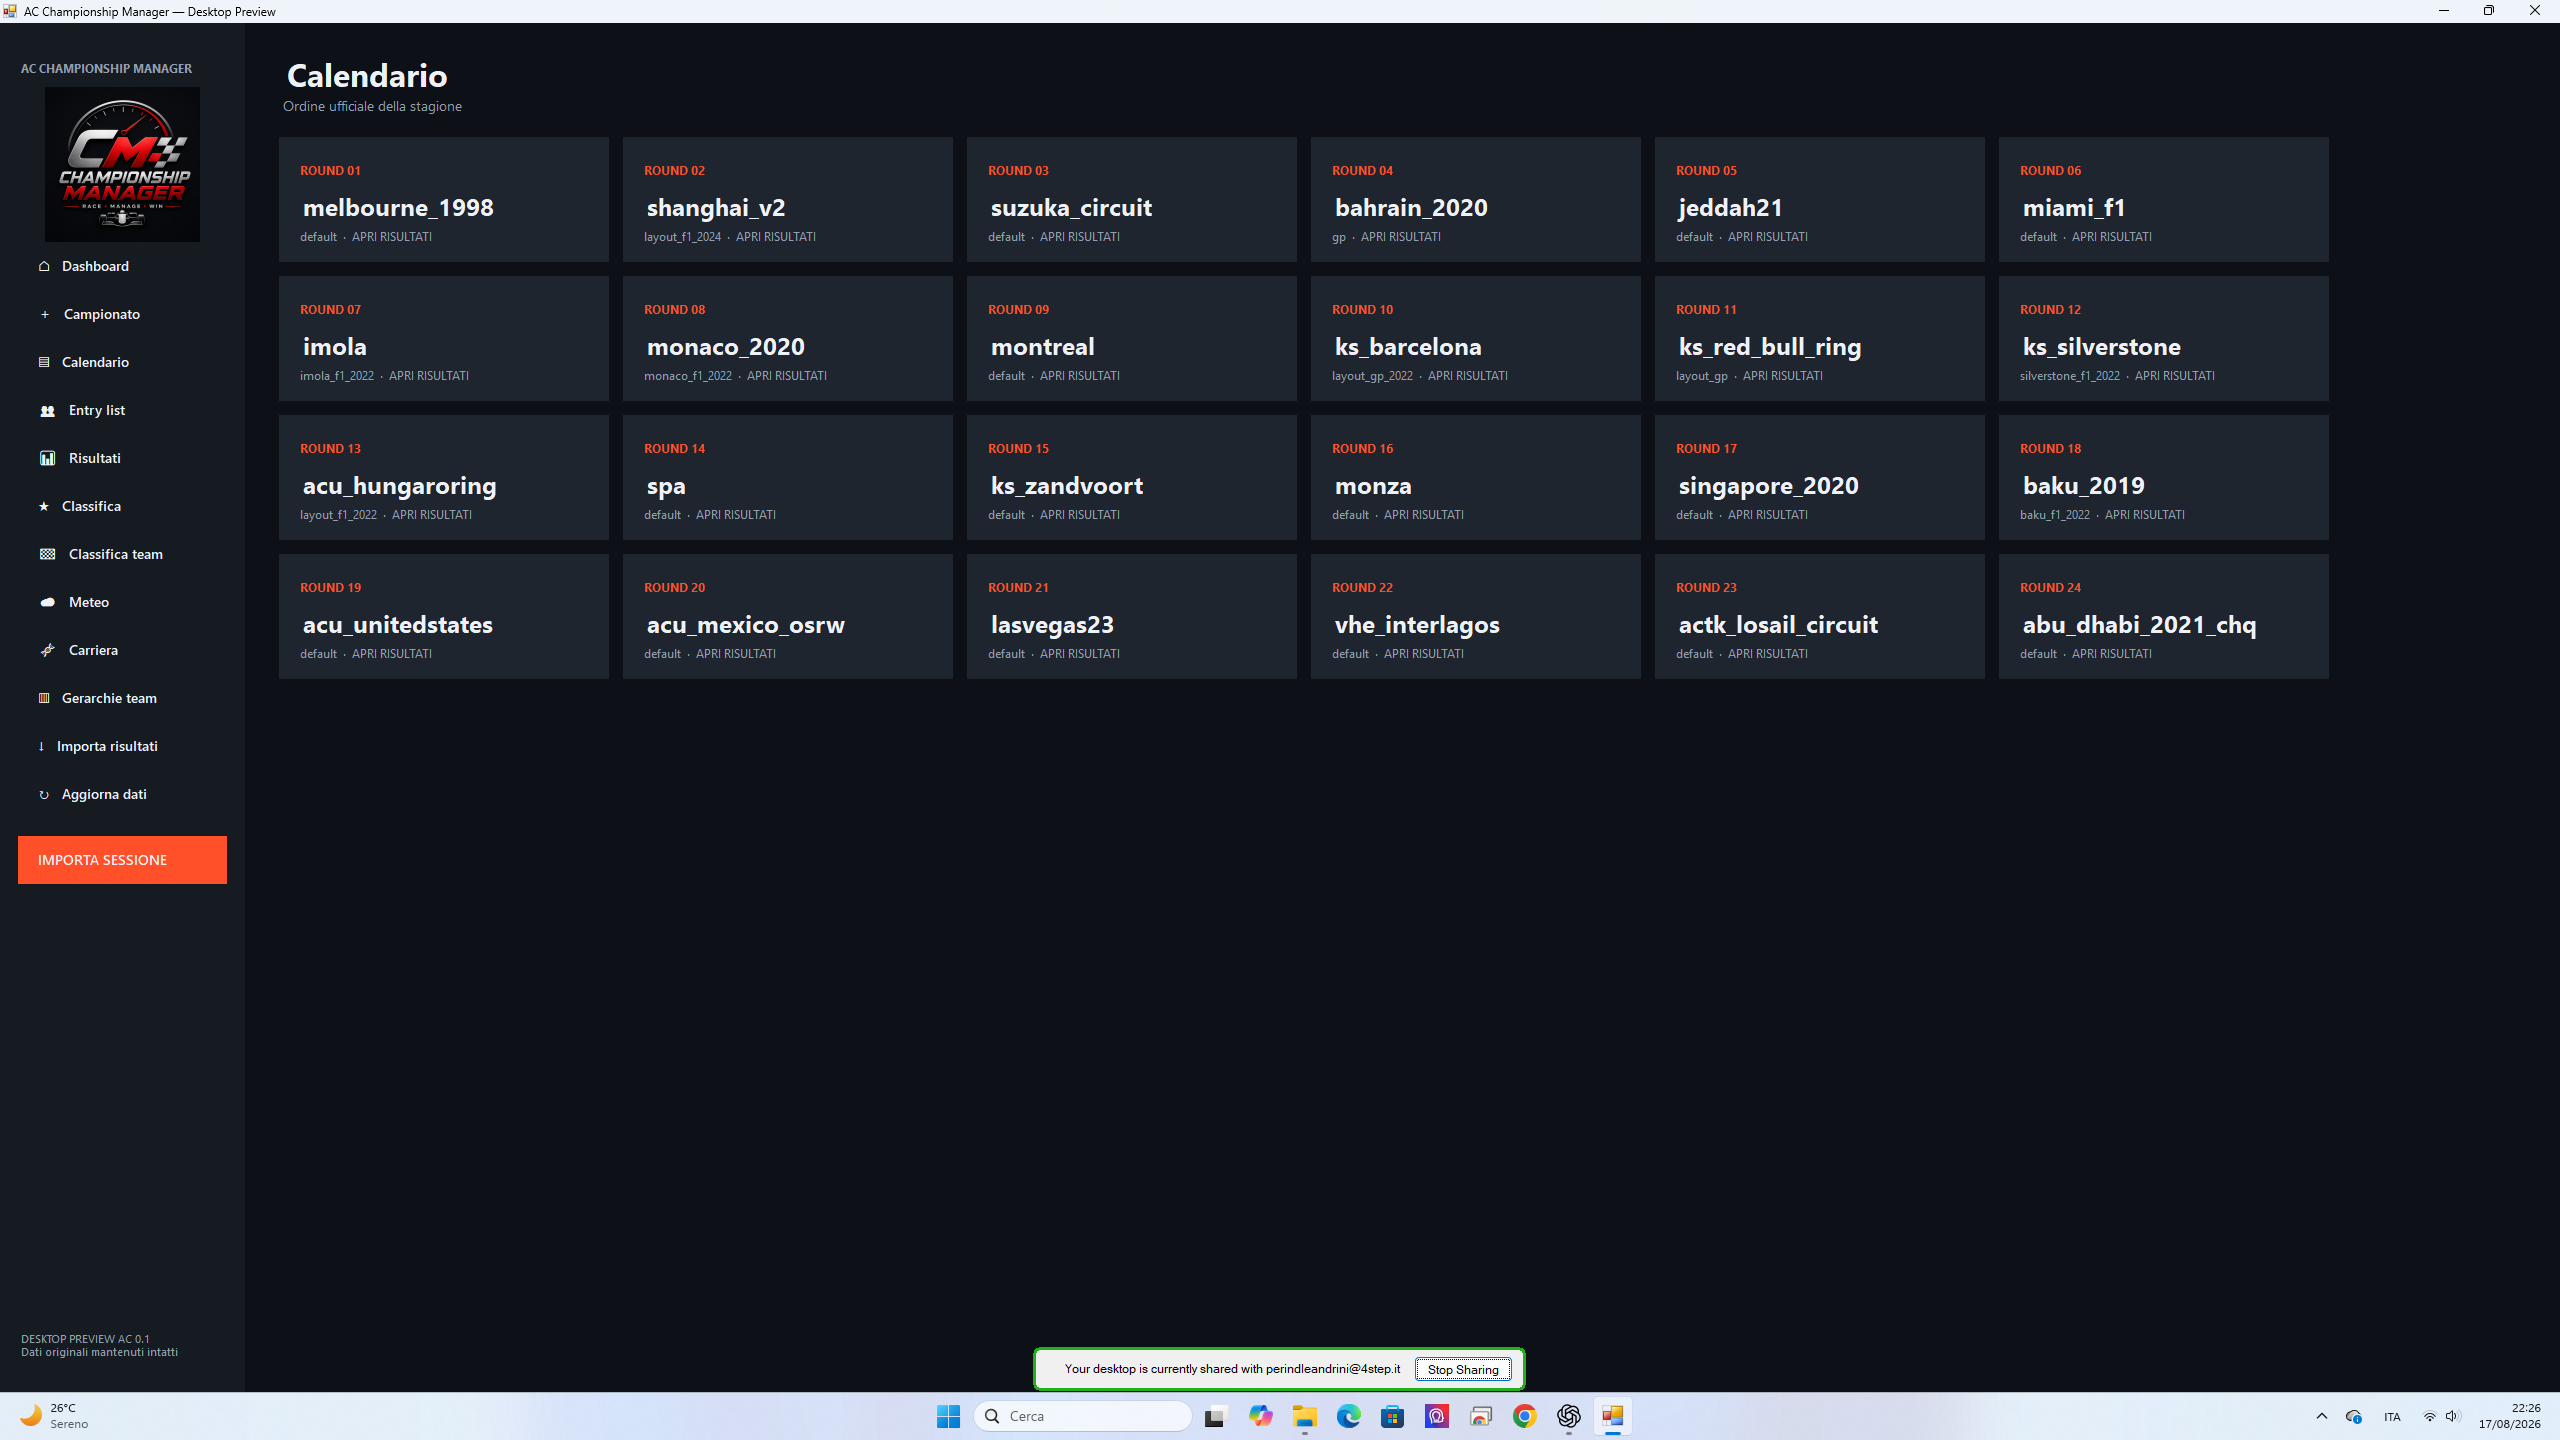Click the Importa risultati down-arrow icon
2560x1440 pixels.
point(41,746)
